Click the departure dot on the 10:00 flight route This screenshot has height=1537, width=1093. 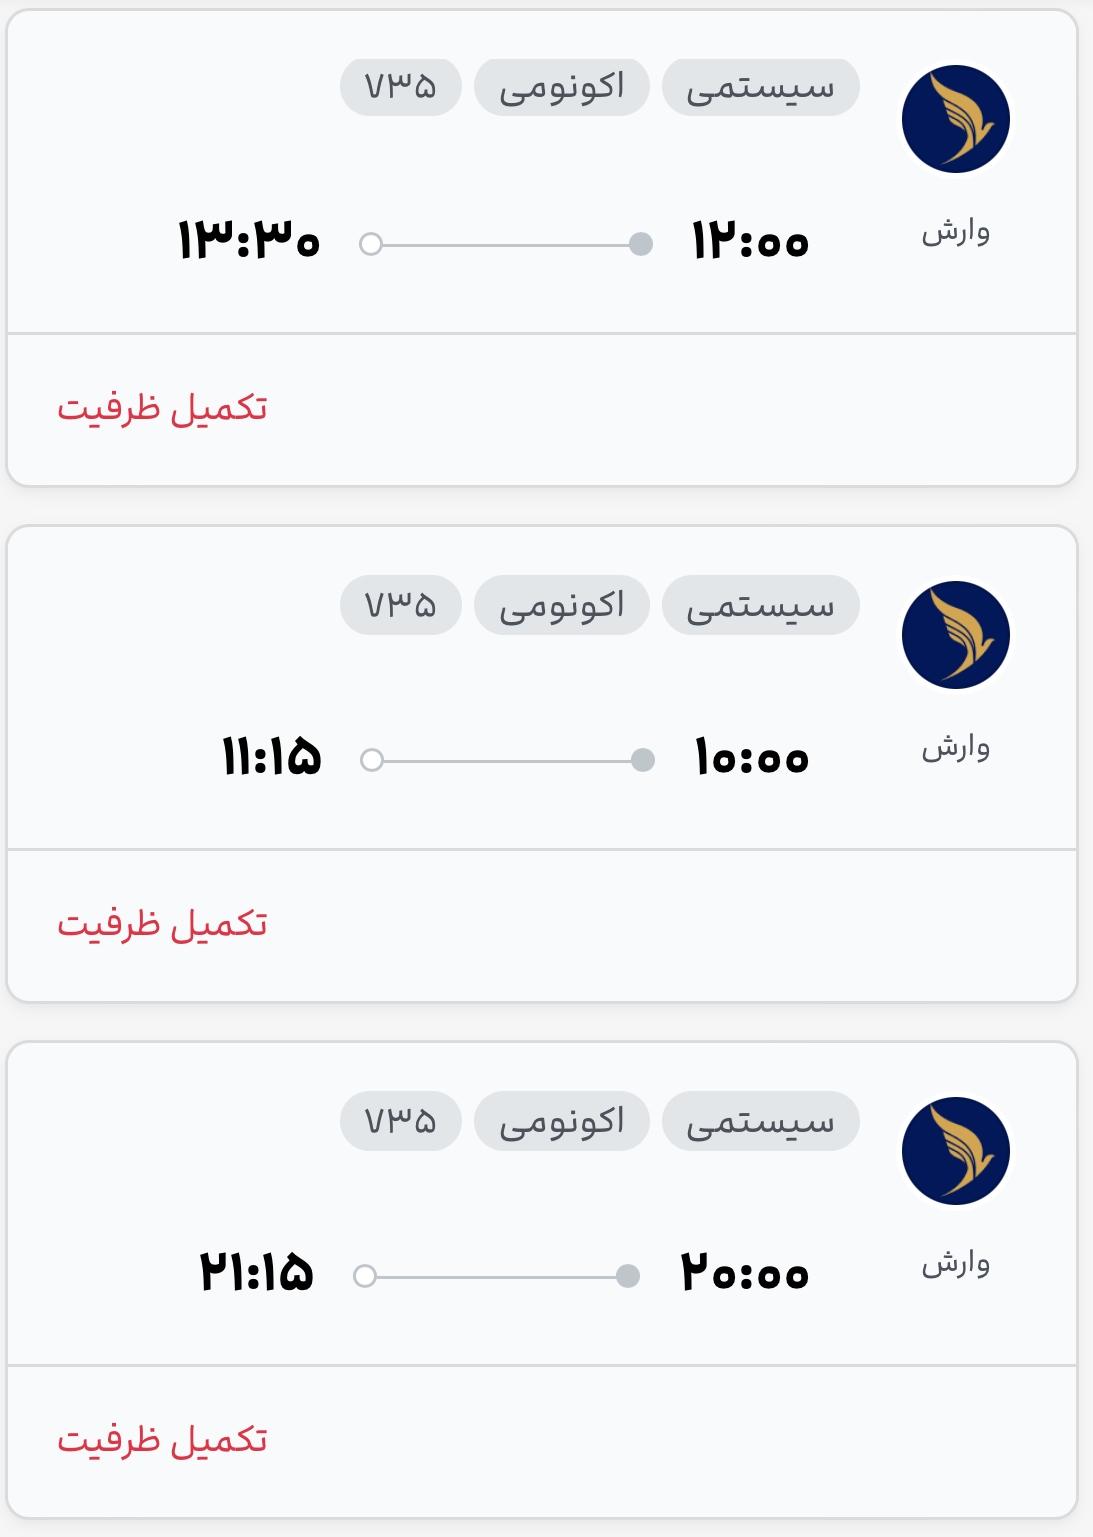point(643,760)
